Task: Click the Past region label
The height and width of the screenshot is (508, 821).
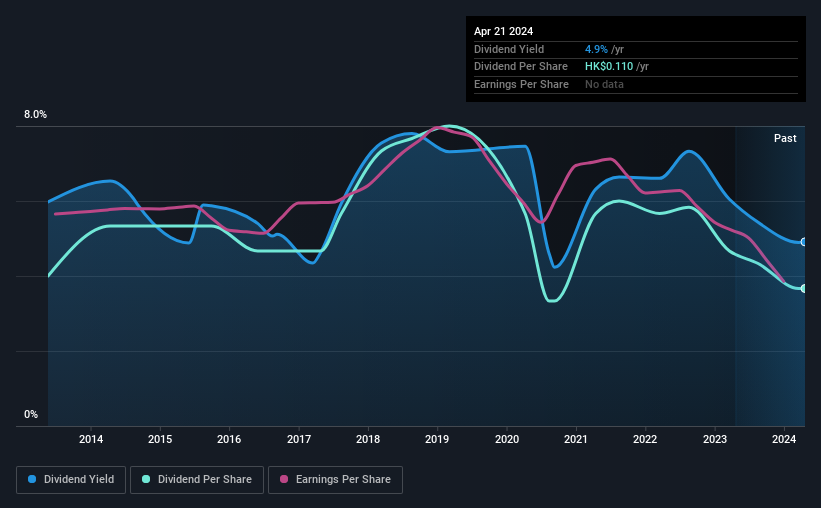Action: 785,138
